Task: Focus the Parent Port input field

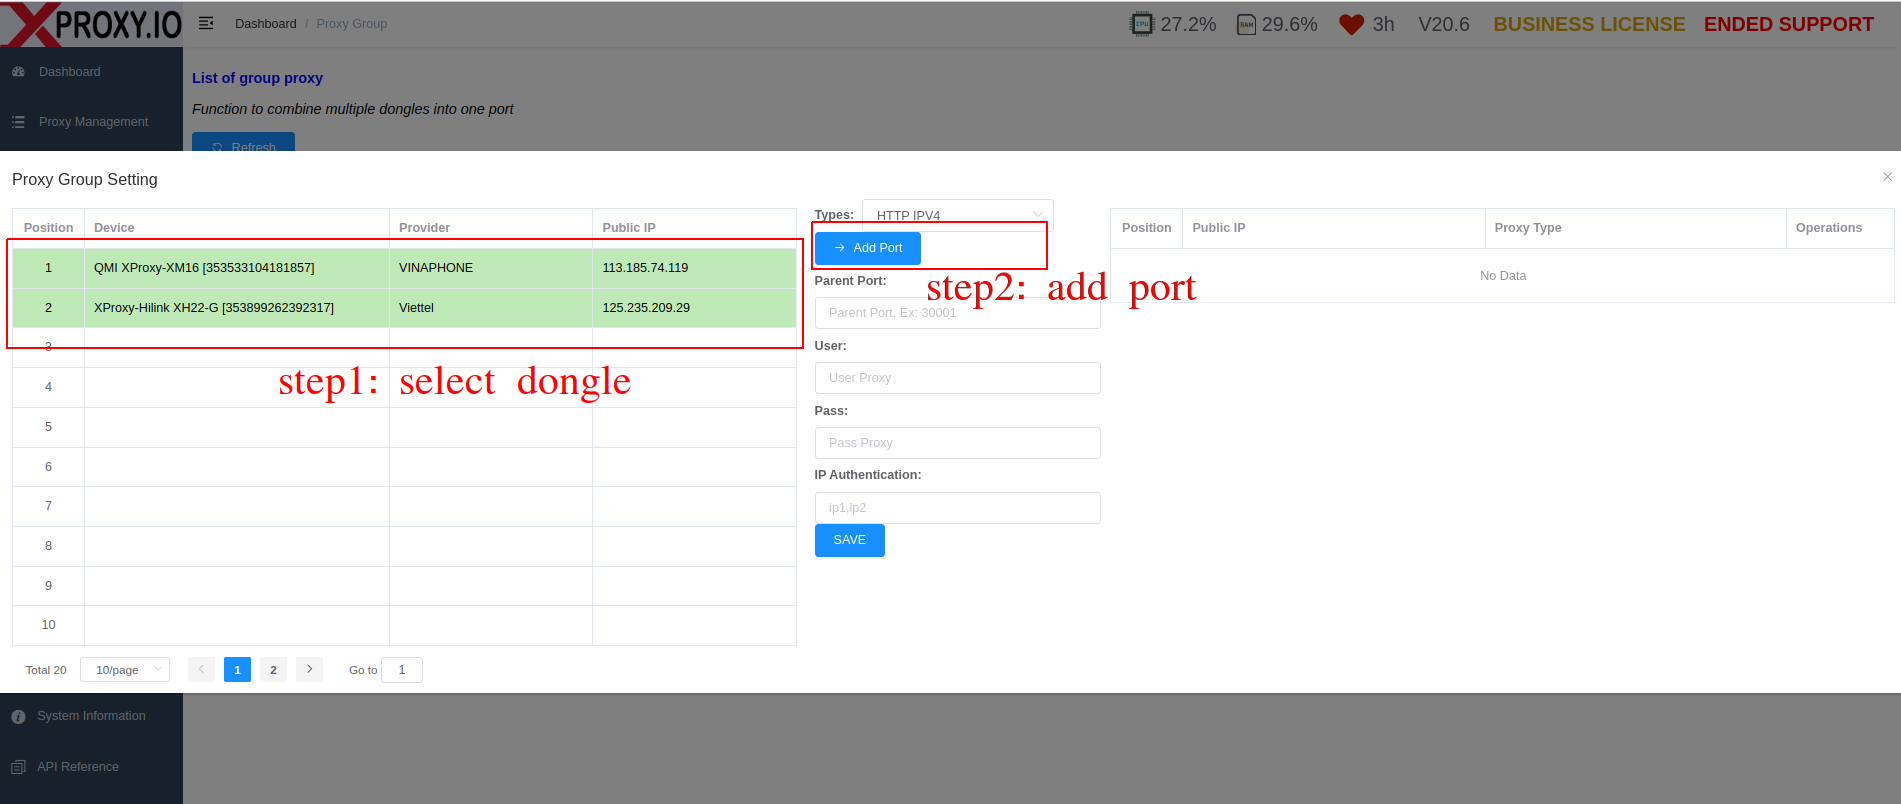Action: (957, 313)
